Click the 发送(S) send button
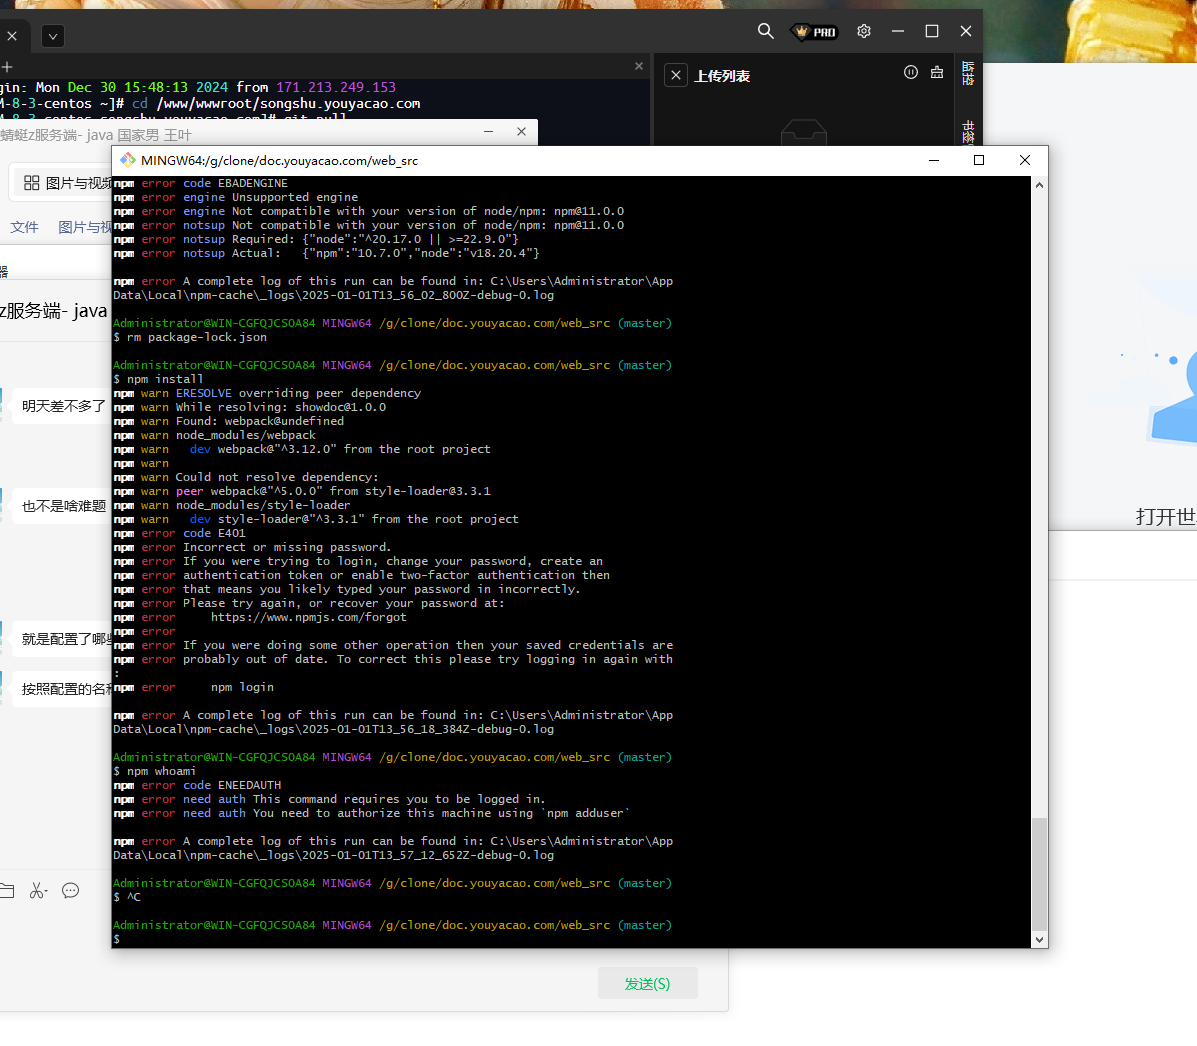 [x=647, y=983]
